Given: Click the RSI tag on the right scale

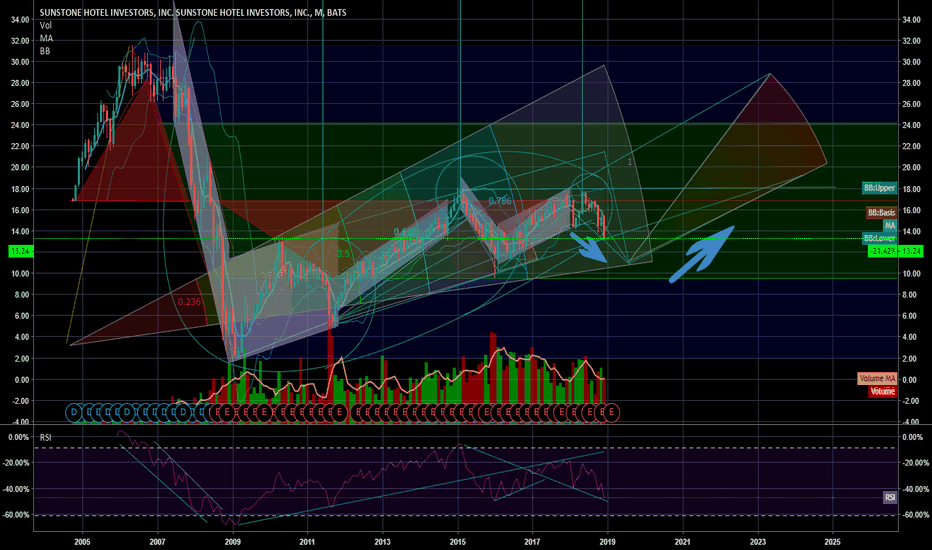Looking at the screenshot, I should point(890,497).
